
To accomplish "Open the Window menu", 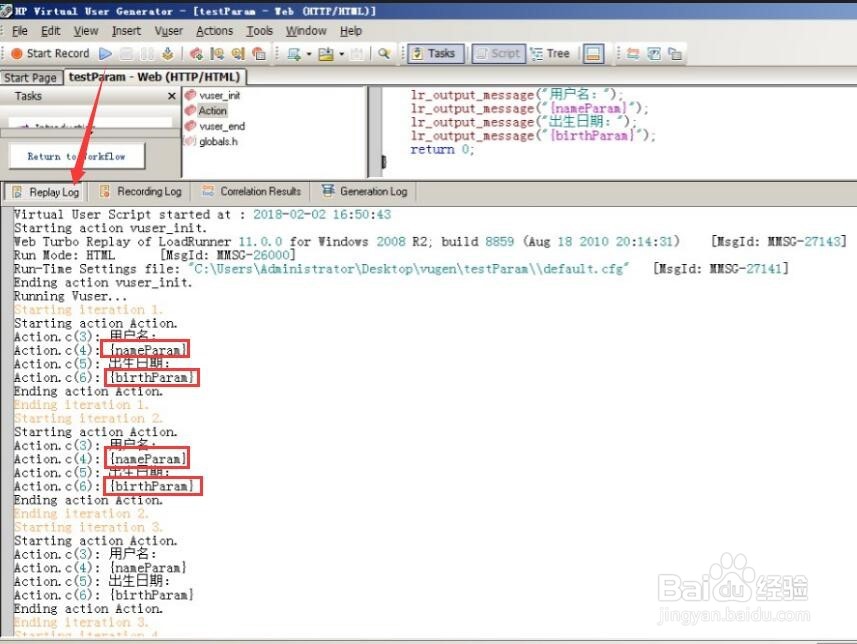I will pyautogui.click(x=306, y=31).
